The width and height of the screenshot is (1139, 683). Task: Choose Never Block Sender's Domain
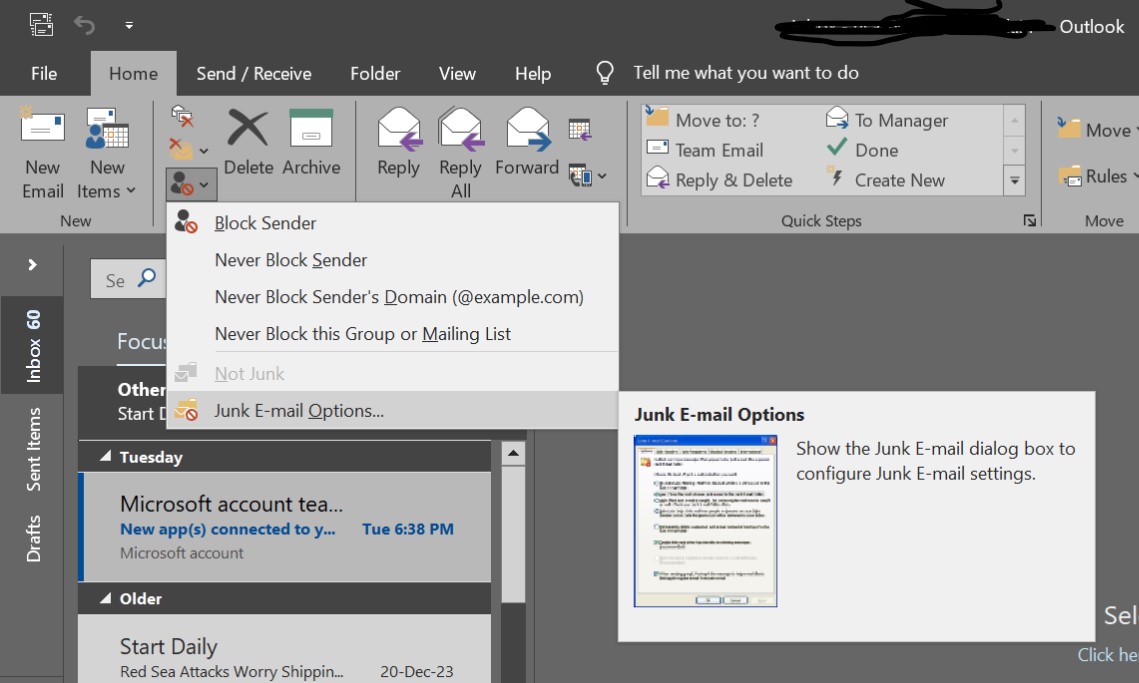point(392,297)
